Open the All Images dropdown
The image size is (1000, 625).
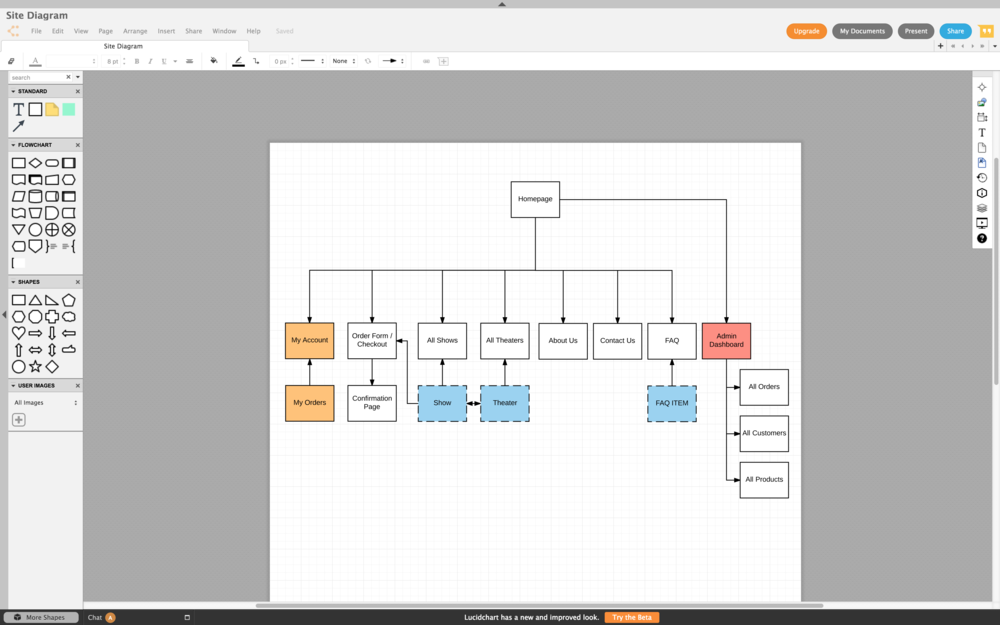point(45,402)
